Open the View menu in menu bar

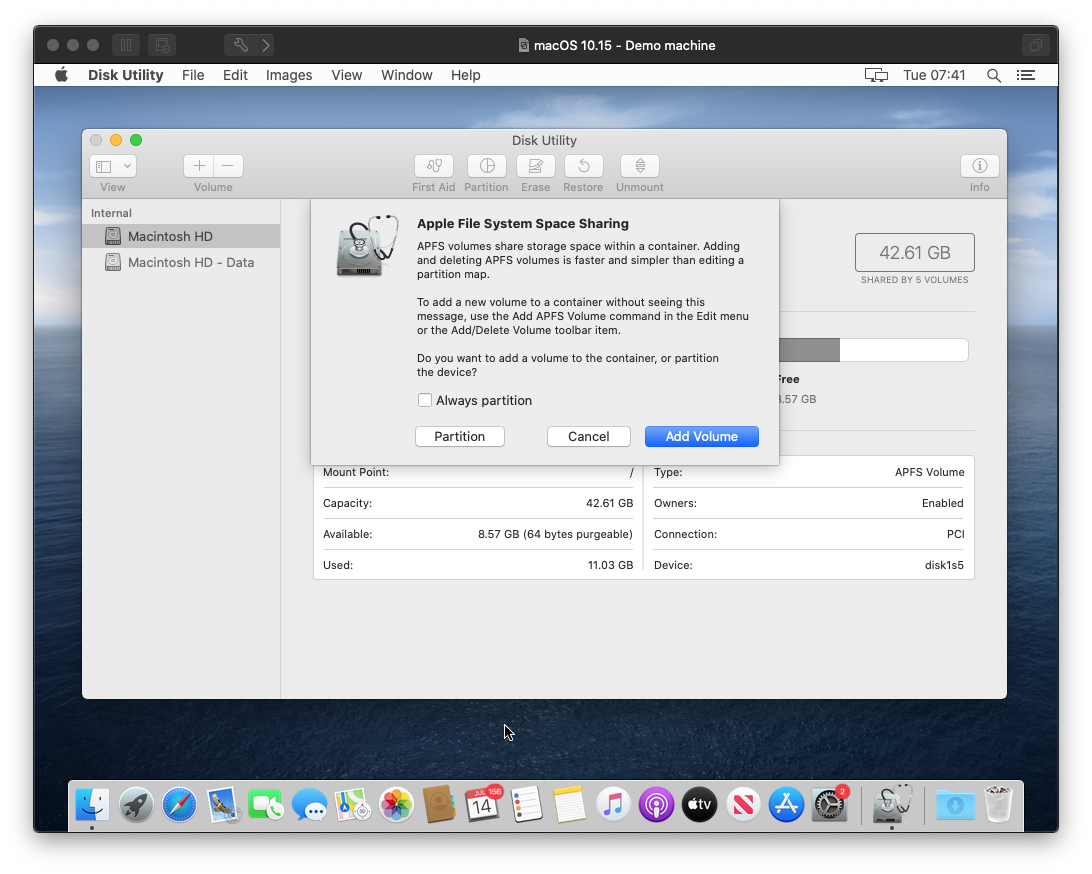pos(346,75)
